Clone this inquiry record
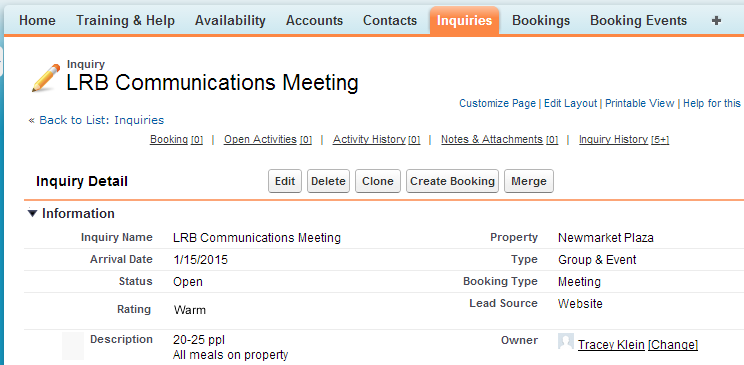The height and width of the screenshot is (365, 744). tap(378, 181)
